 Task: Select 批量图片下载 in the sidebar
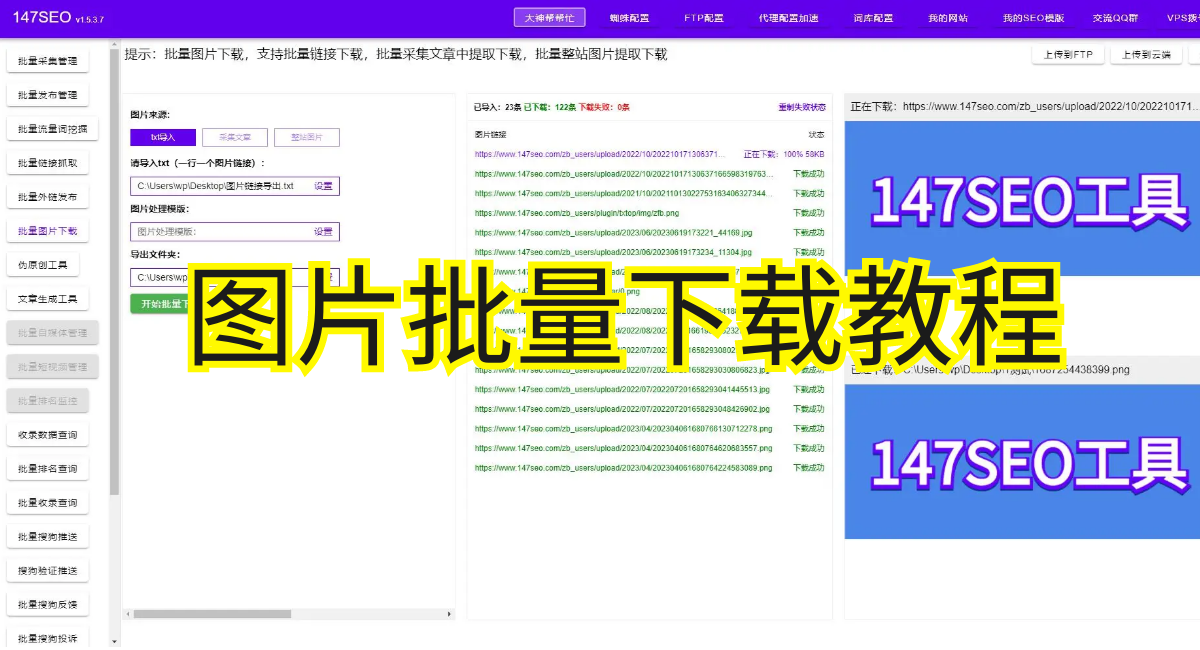pyautogui.click(x=47, y=232)
